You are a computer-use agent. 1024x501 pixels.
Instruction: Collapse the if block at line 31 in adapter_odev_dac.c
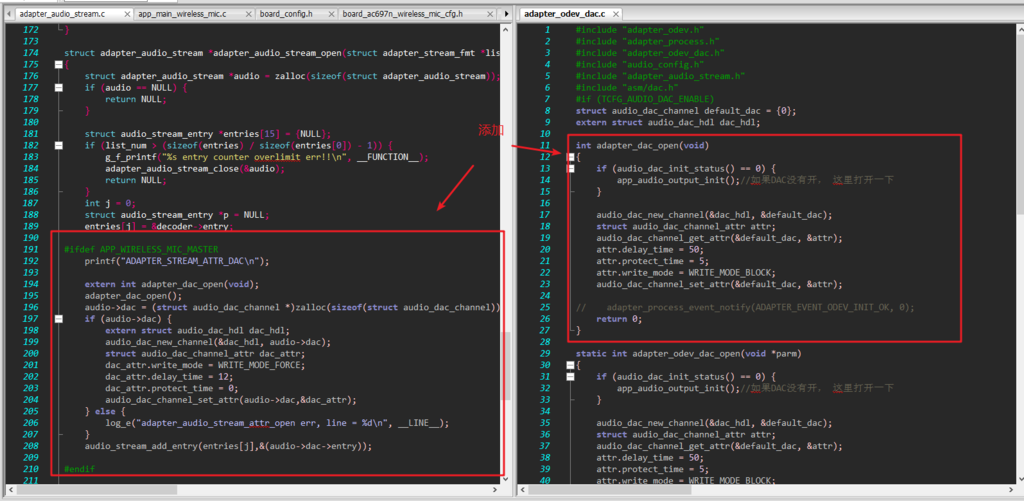point(571,377)
